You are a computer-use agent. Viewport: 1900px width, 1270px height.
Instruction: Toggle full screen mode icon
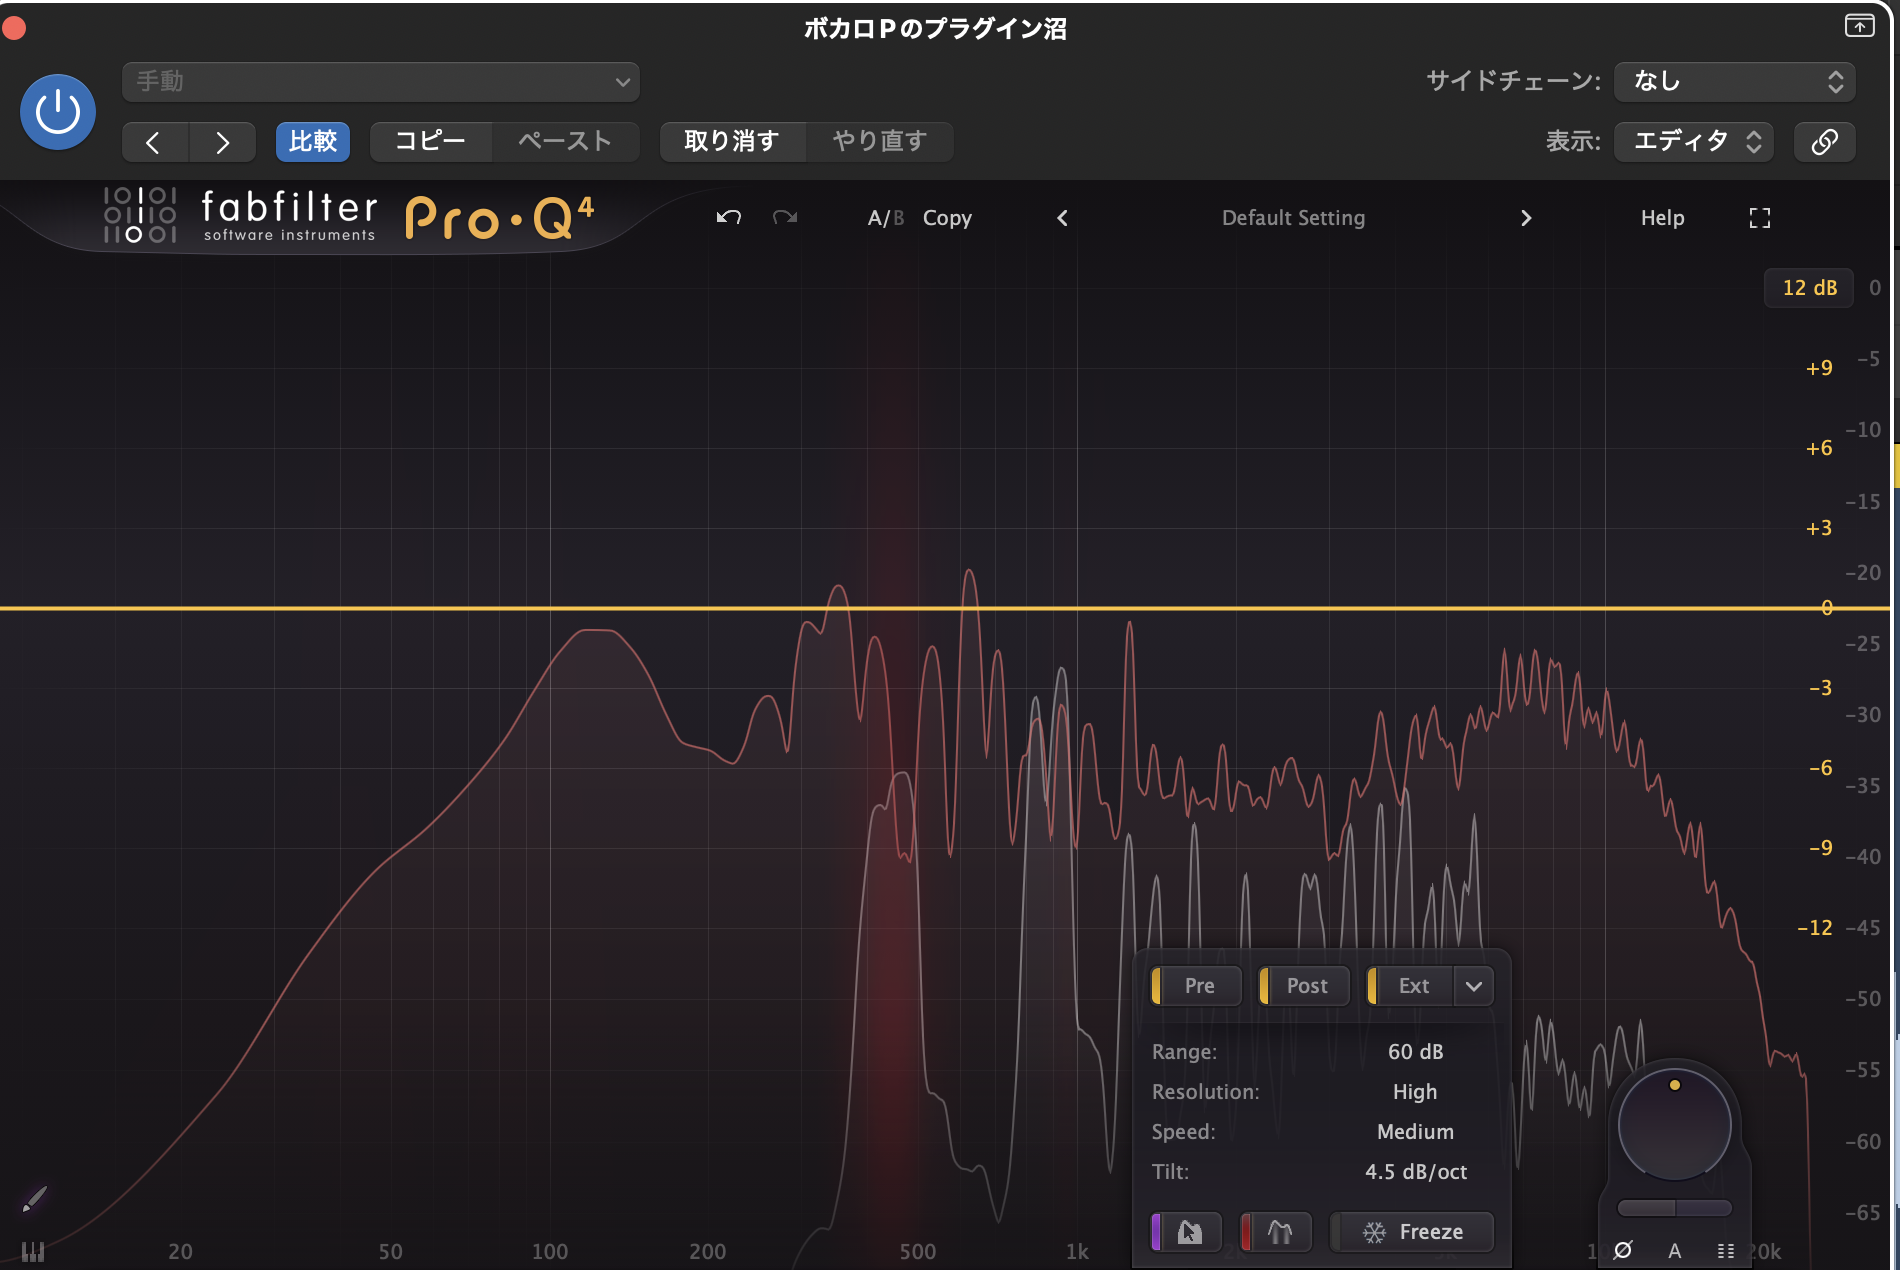(x=1760, y=218)
